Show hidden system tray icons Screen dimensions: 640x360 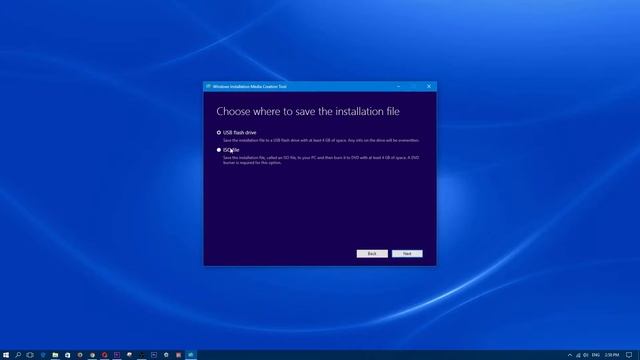(x=570, y=355)
